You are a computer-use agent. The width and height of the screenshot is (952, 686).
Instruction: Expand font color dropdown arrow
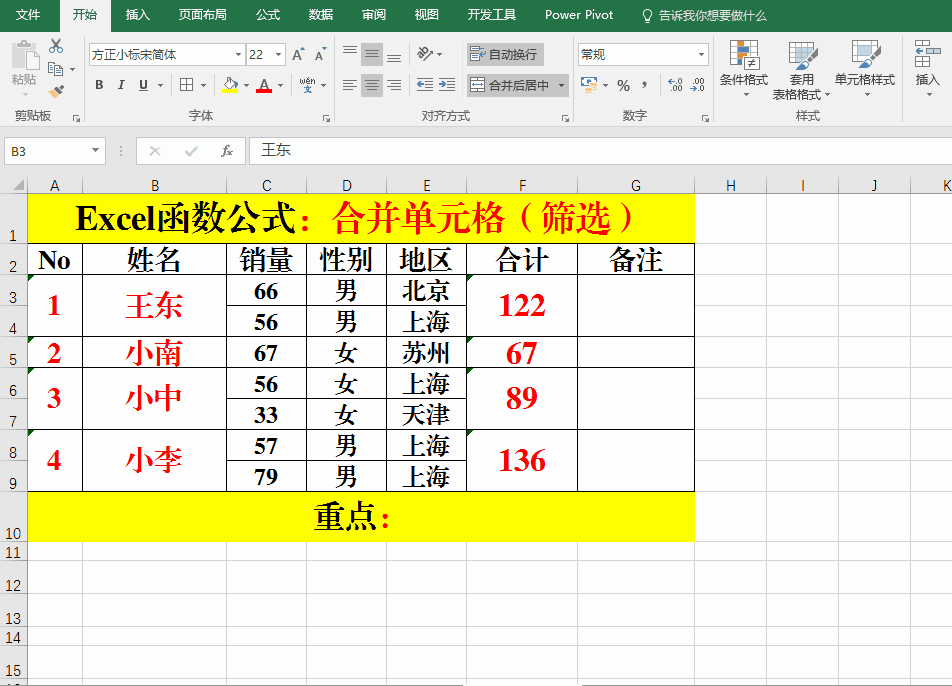click(x=280, y=86)
